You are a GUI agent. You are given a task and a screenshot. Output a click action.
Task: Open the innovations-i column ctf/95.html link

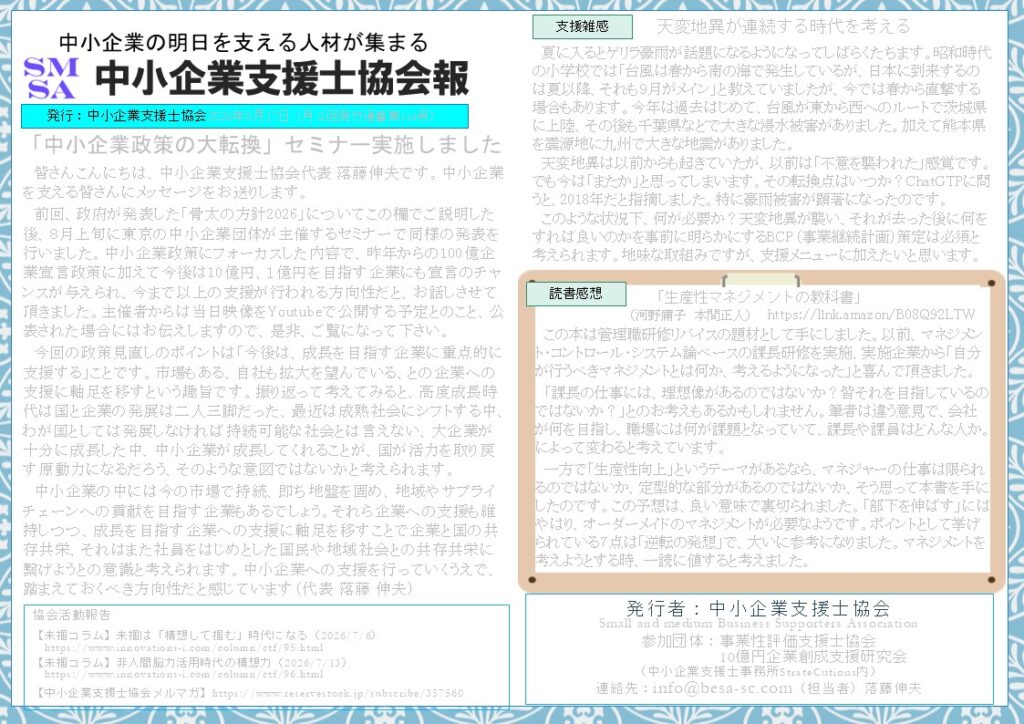click(x=184, y=648)
